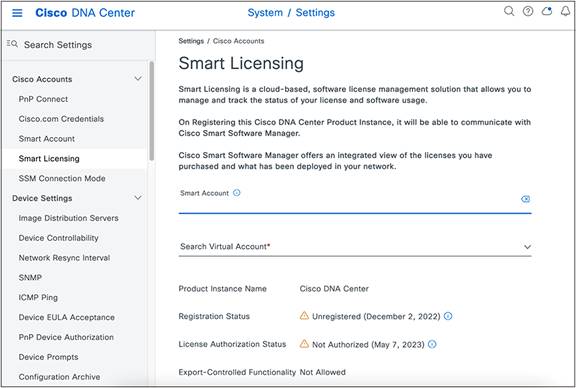Open Cisco.com Credentials settings
This screenshot has height=388, width=576.
point(61,119)
